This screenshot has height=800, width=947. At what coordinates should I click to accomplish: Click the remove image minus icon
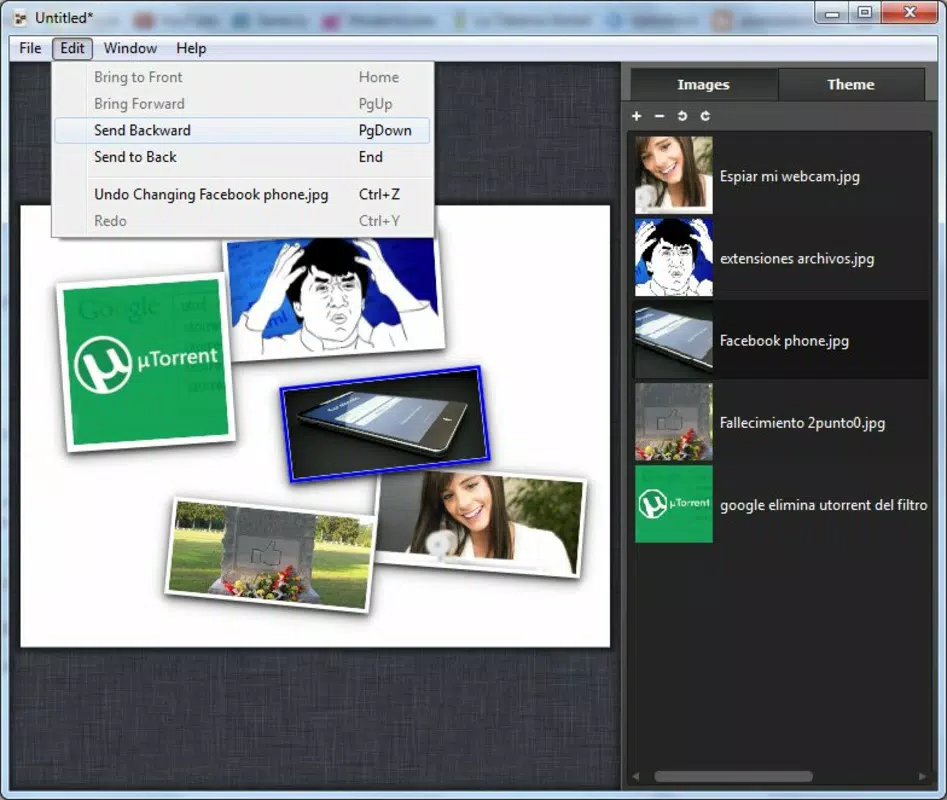click(660, 115)
